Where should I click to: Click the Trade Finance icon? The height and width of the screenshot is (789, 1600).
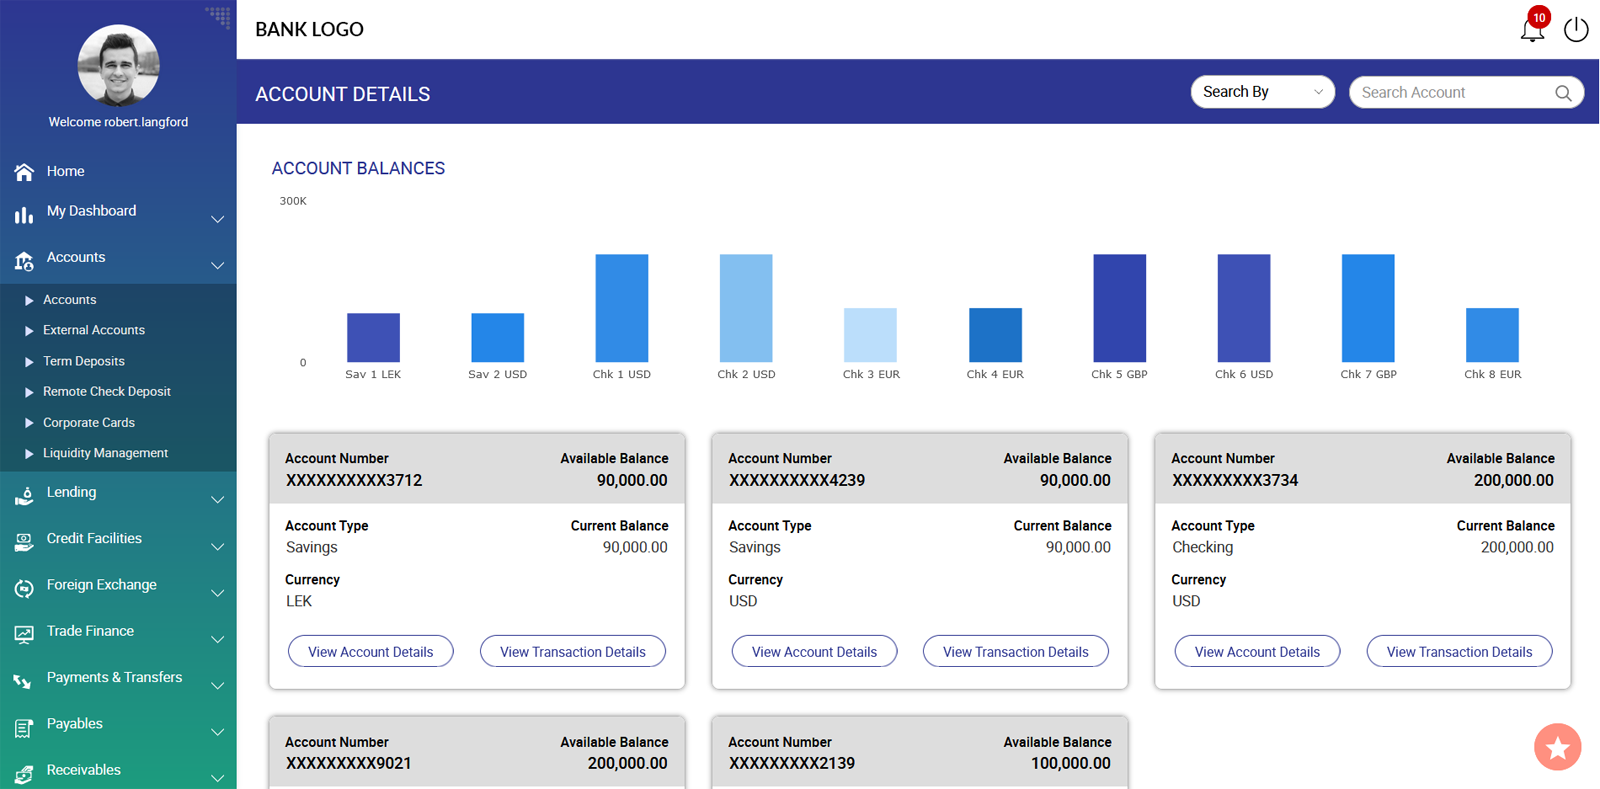pos(24,634)
